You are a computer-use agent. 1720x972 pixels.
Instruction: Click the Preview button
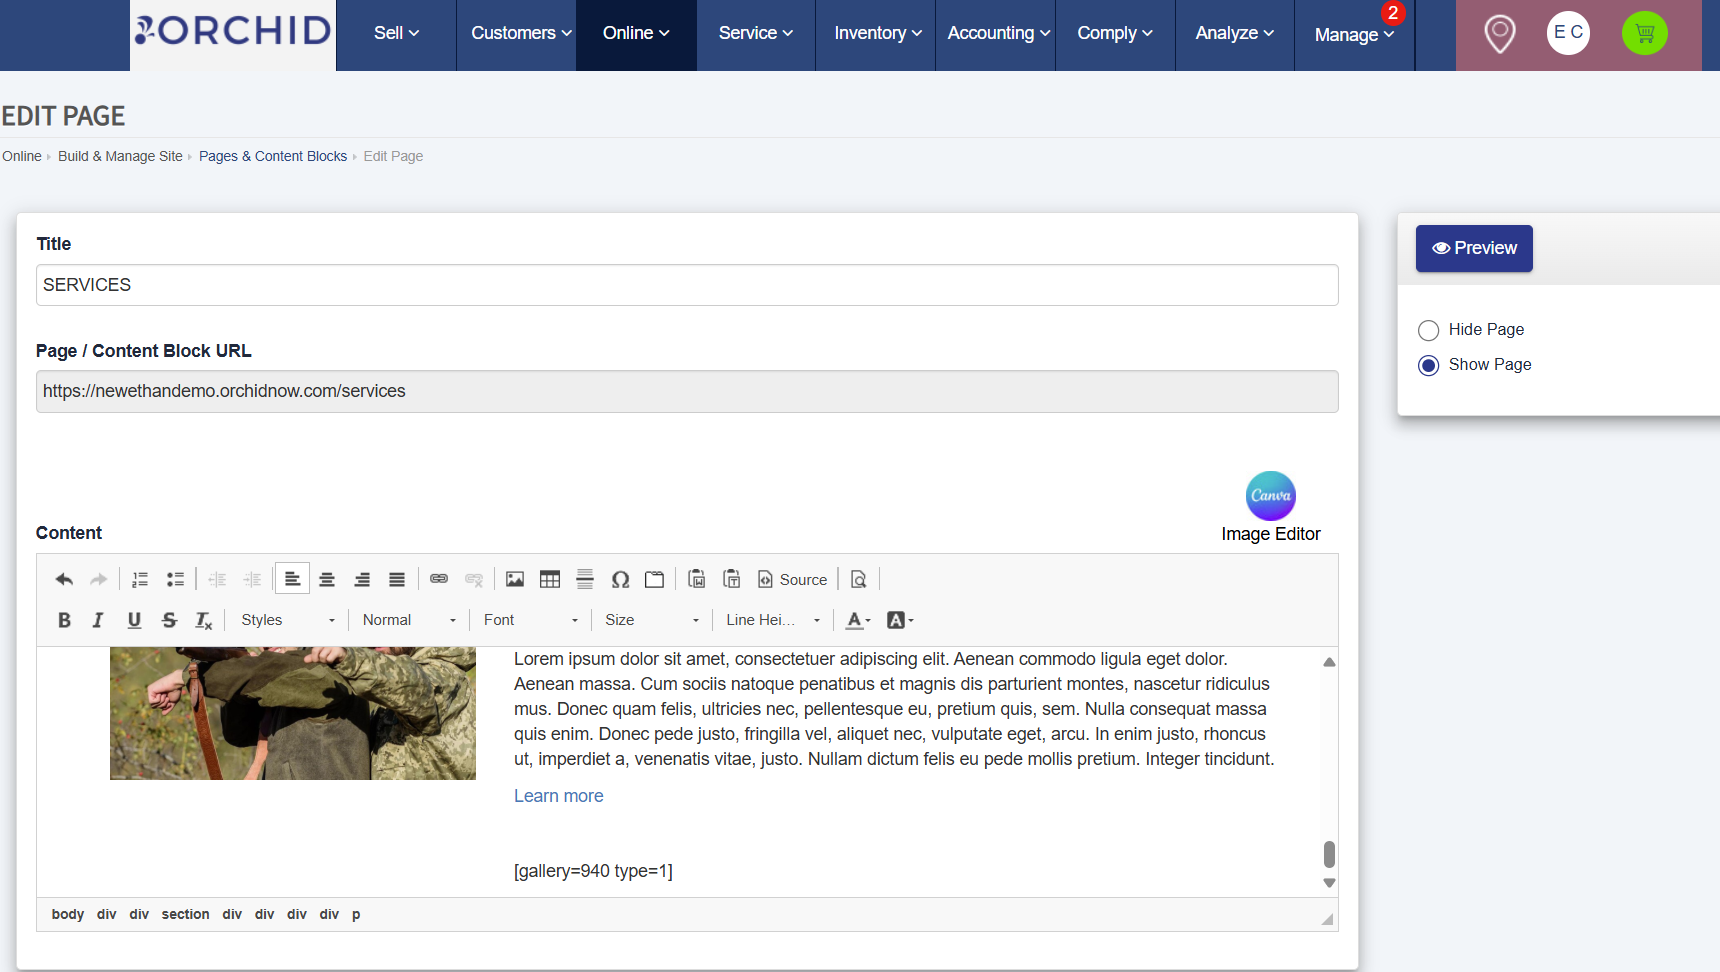click(x=1474, y=248)
